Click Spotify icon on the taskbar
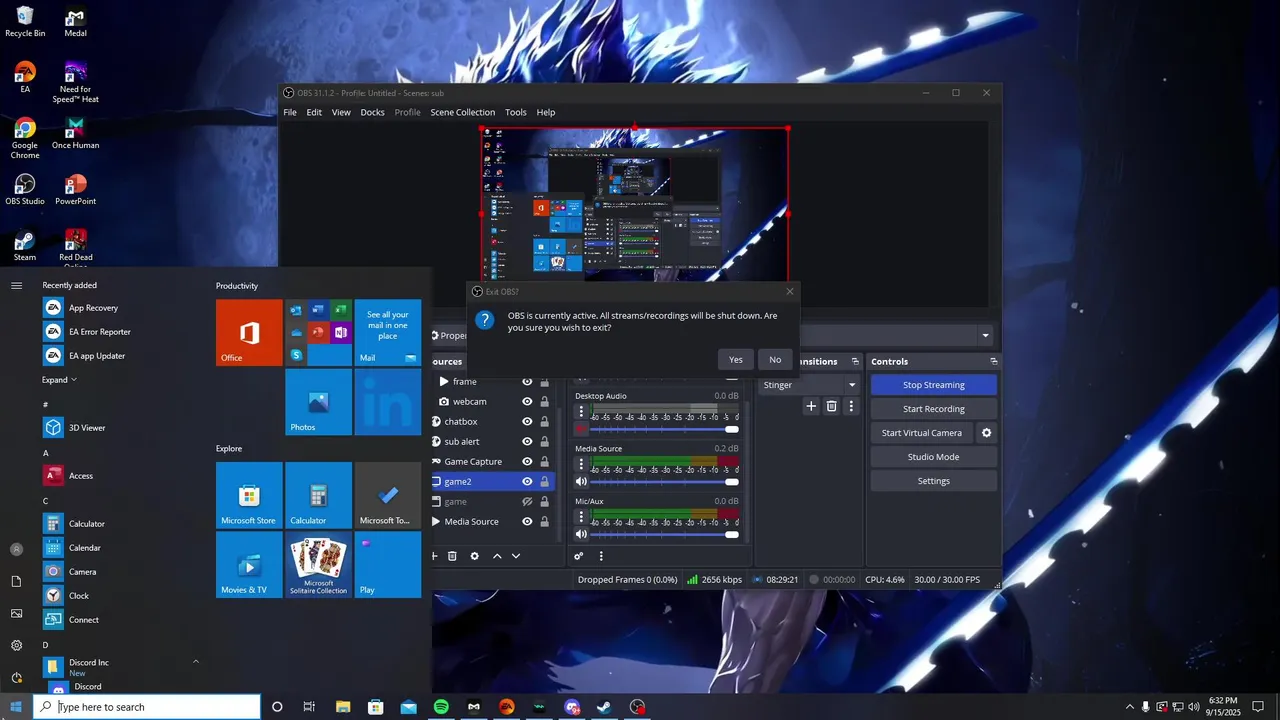Viewport: 1280px width, 720px height. coord(441,707)
